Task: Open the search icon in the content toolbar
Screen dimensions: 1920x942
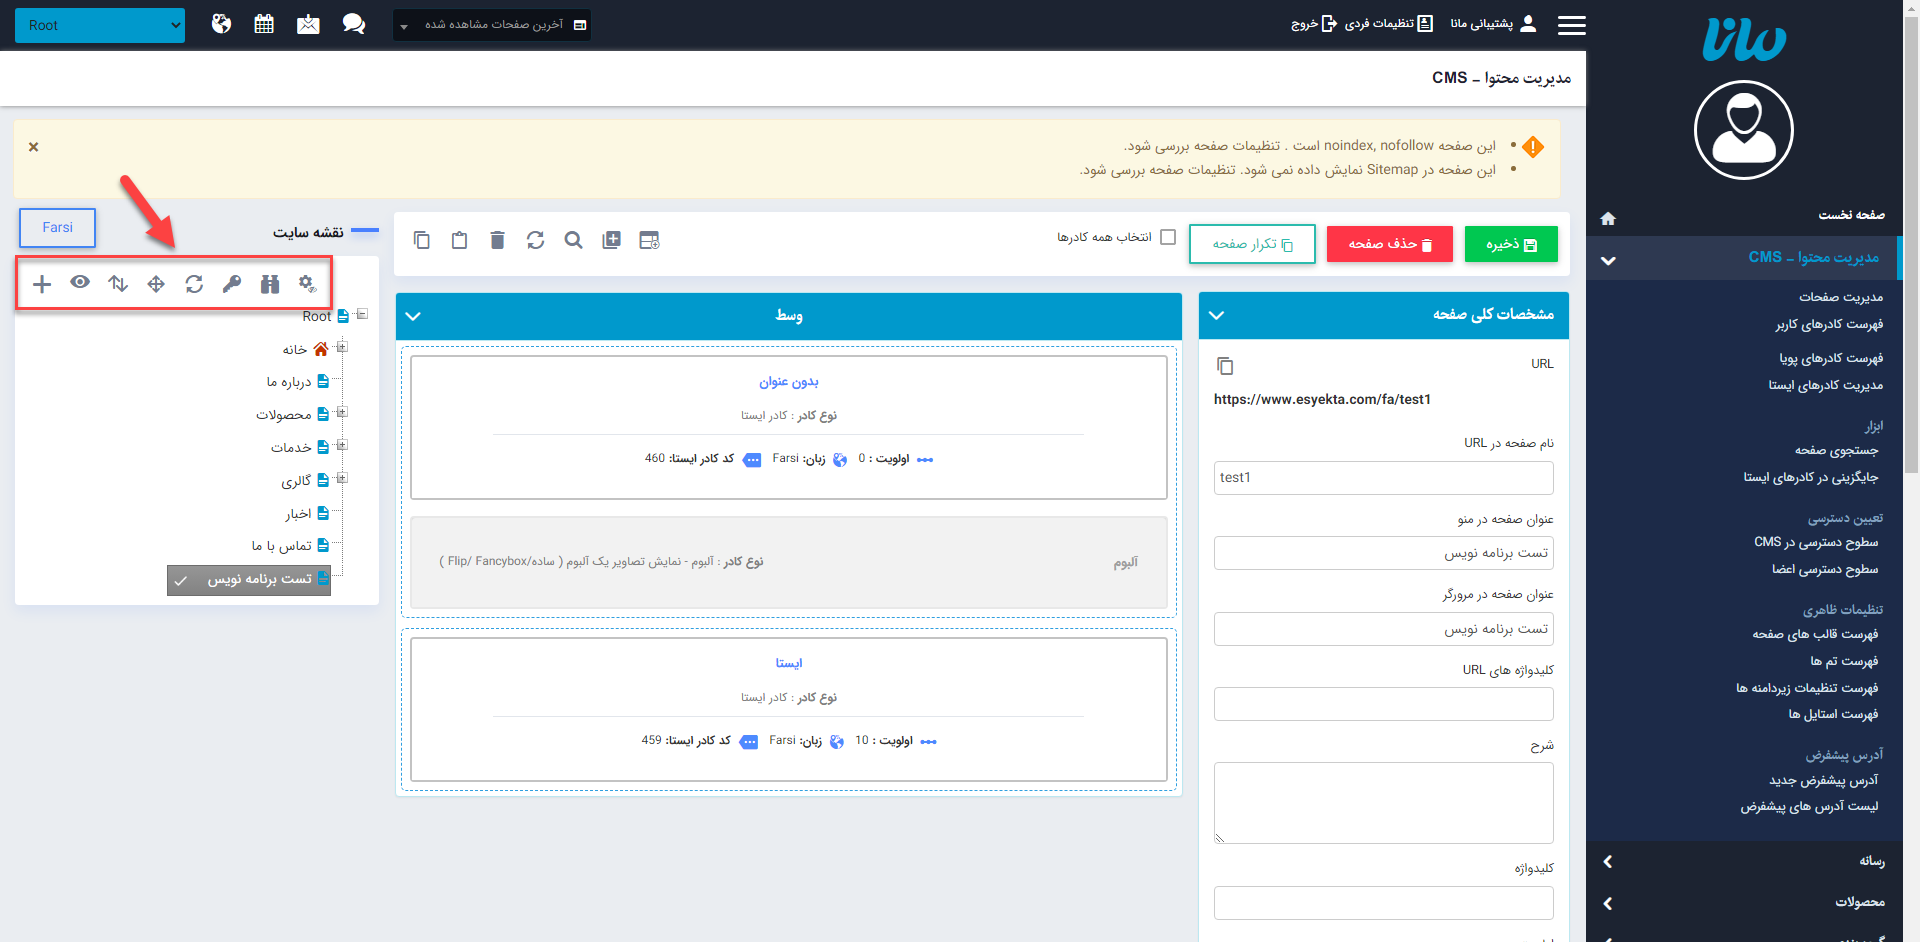Action: [x=573, y=240]
